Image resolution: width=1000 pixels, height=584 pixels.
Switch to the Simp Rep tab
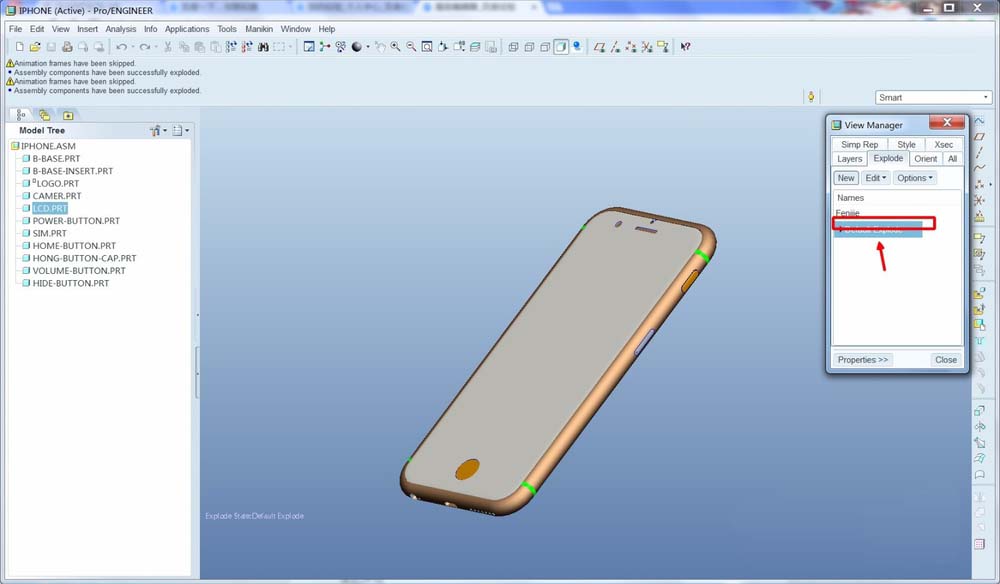point(859,145)
